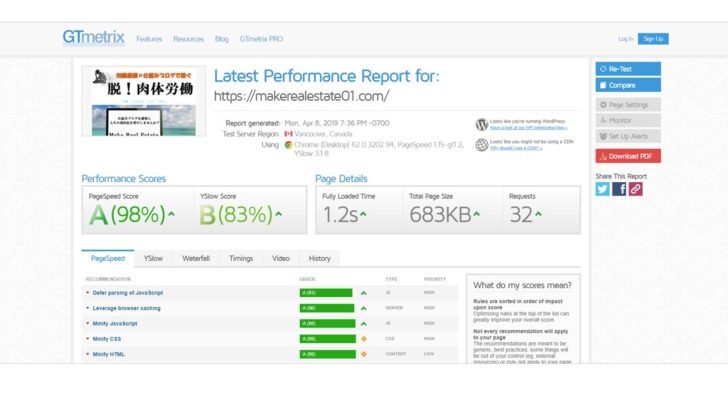Viewport: 728px width, 410px height.
Task: Share report via Twitter icon
Action: (603, 189)
